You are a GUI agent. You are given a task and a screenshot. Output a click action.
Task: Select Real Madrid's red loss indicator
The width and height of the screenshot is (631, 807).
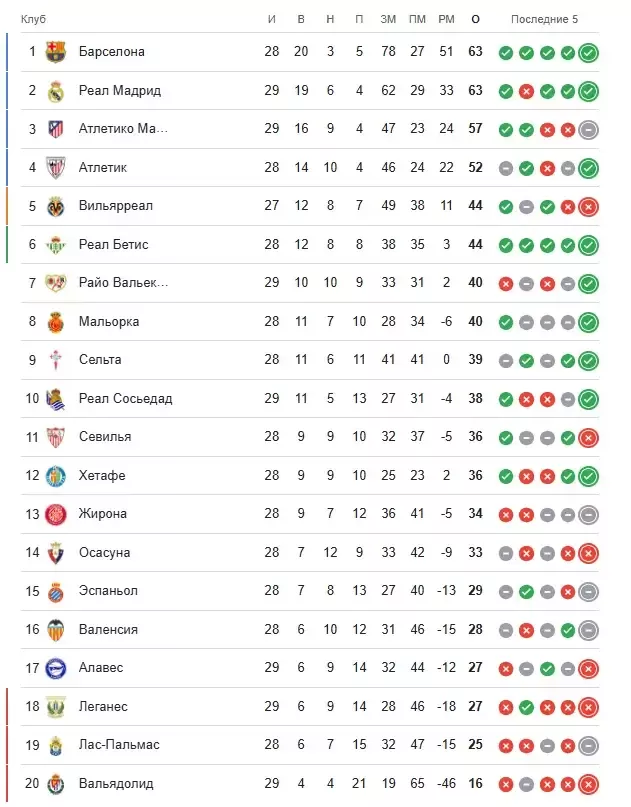click(x=526, y=92)
